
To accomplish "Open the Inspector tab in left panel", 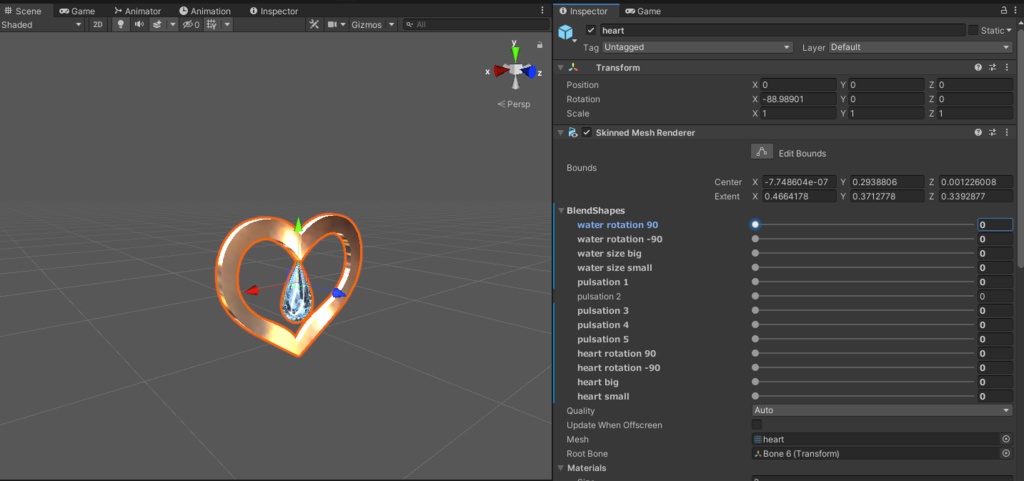I will 274,11.
